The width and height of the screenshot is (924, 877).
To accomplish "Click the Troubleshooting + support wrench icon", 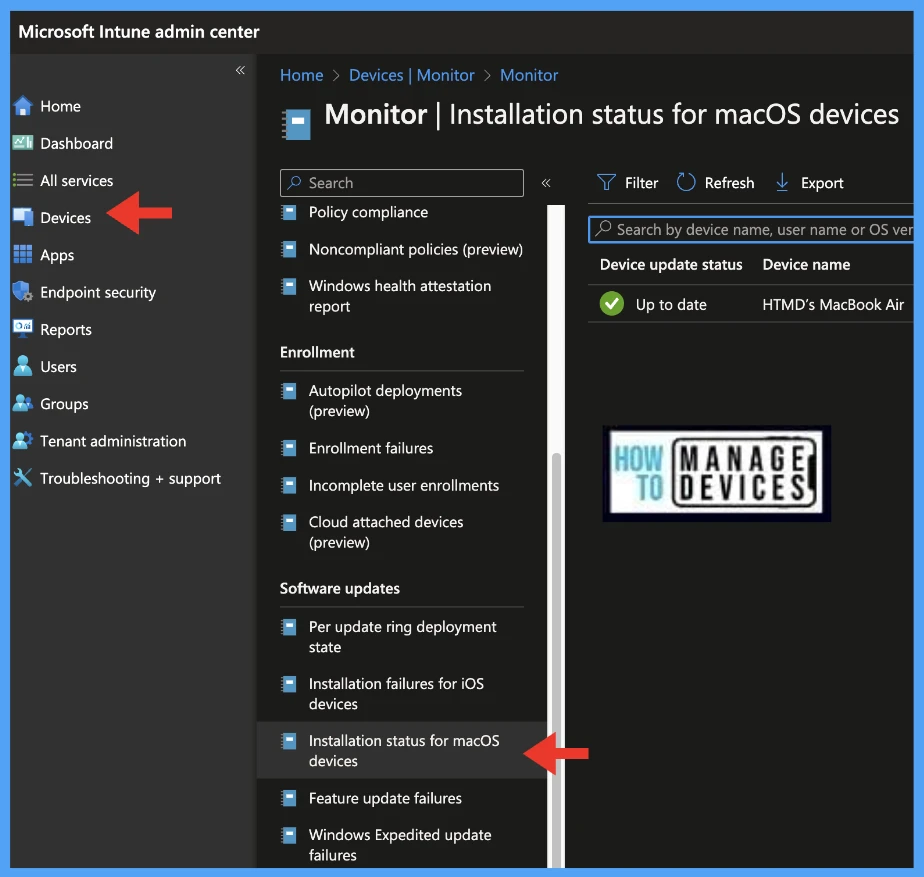I will tap(23, 477).
